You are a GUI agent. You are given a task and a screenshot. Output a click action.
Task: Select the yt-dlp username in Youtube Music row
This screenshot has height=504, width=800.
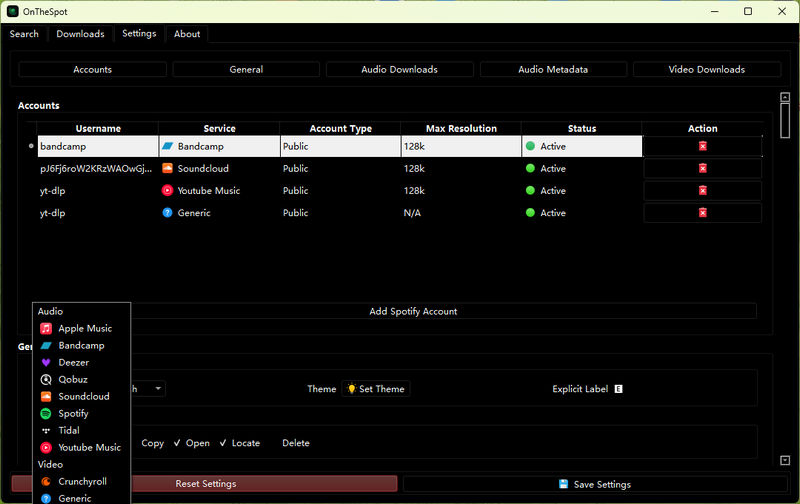click(x=98, y=191)
